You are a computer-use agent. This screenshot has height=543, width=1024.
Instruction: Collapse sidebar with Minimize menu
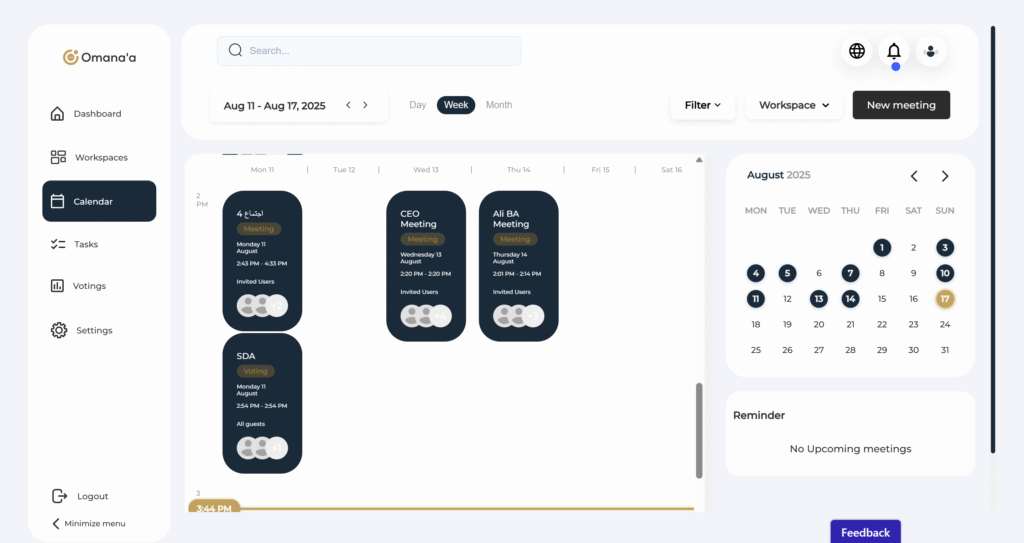click(x=89, y=523)
